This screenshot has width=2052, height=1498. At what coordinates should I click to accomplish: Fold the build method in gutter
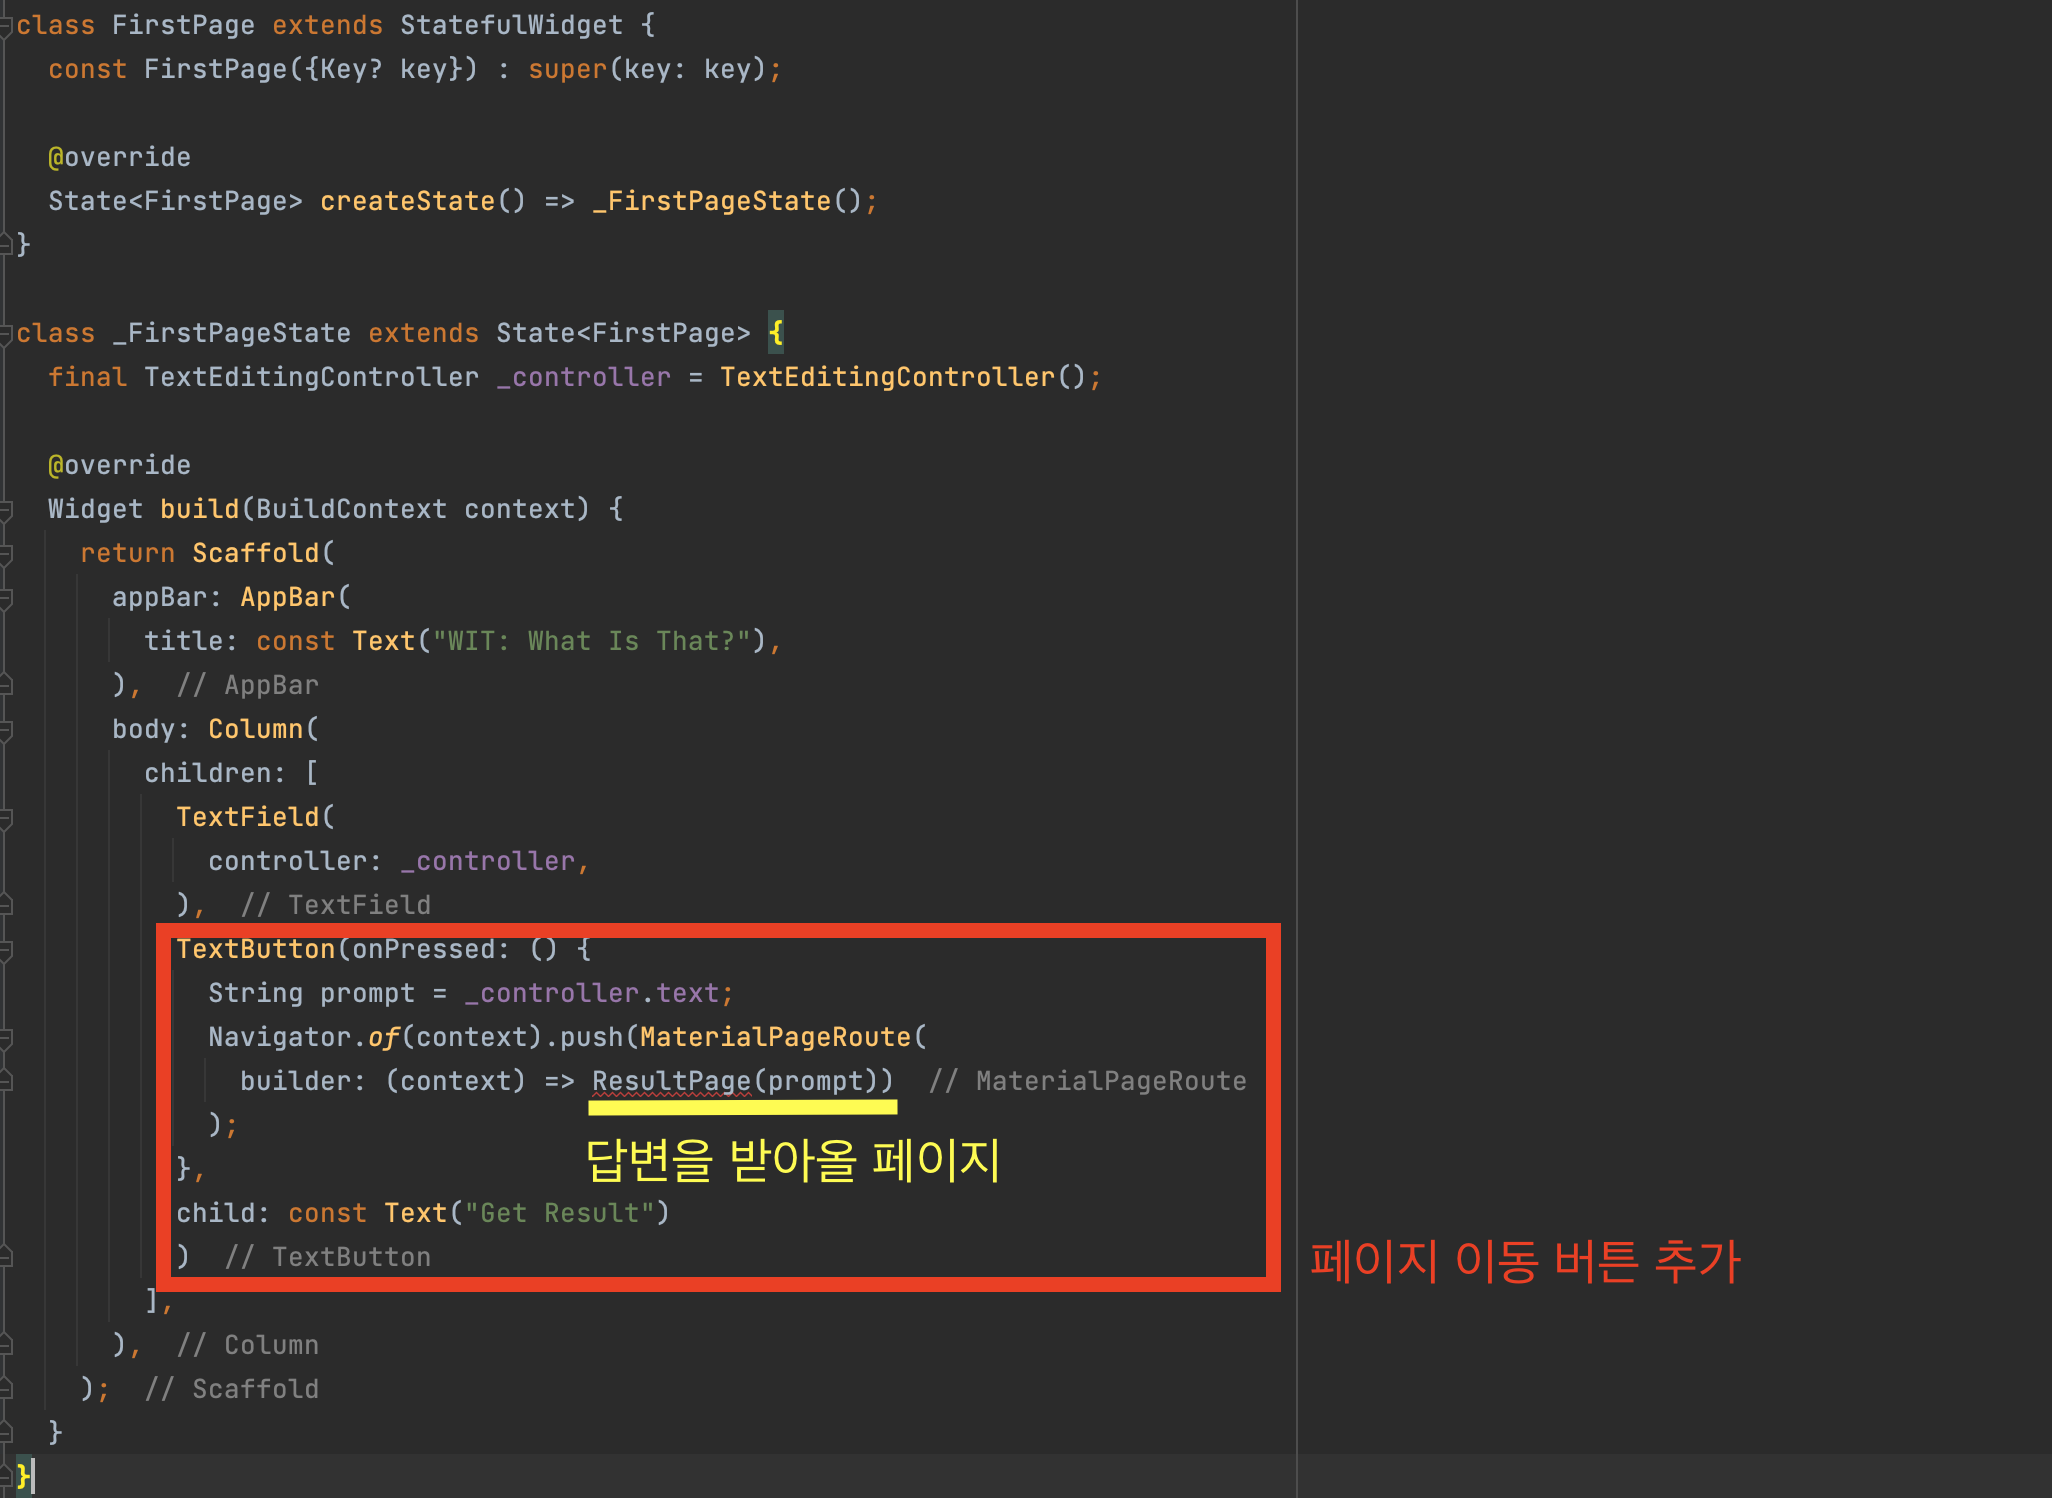tap(6, 510)
